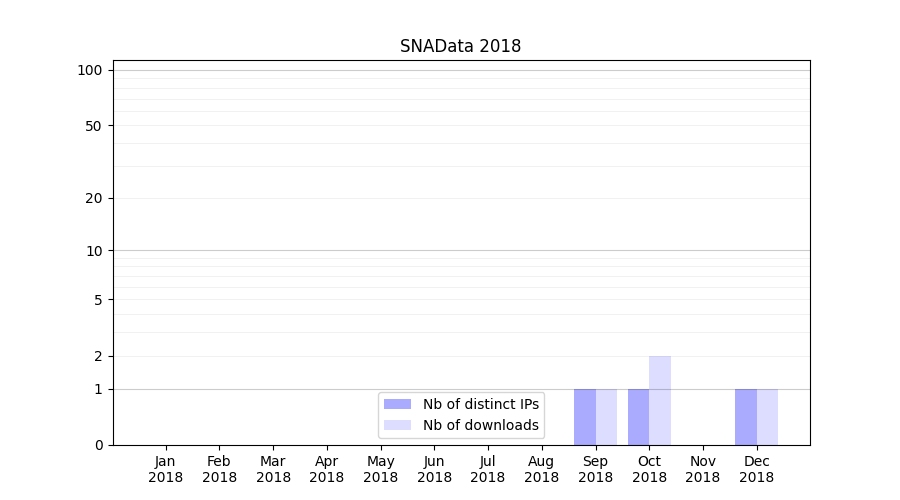This screenshot has width=900, height=500.
Task: Select the 'Nb of downloads' legend label
Action: 480,425
